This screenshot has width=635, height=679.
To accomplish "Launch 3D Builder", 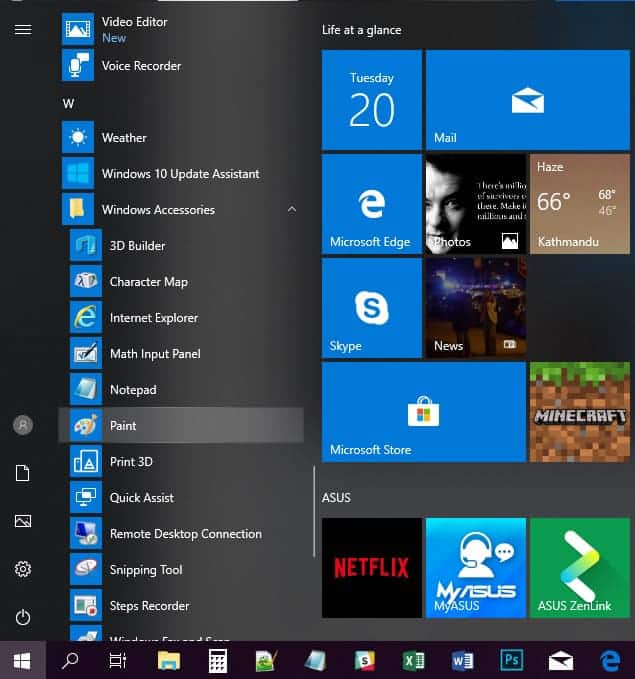I will 182,246.
